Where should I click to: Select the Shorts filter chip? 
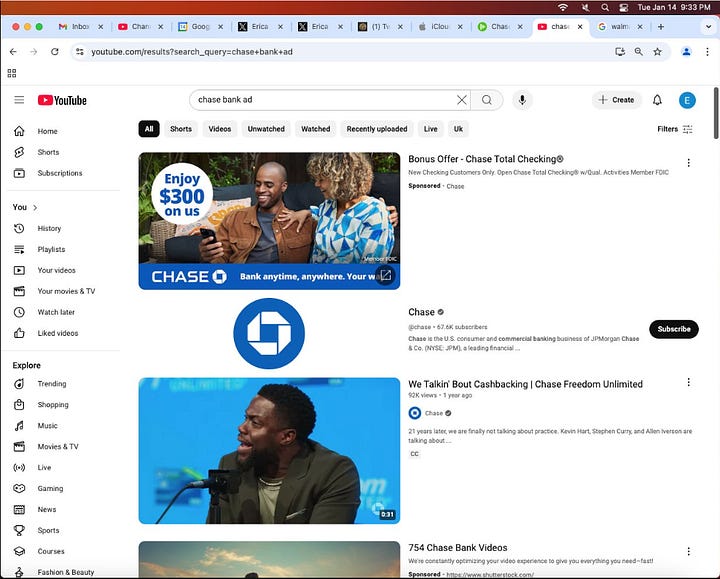181,129
